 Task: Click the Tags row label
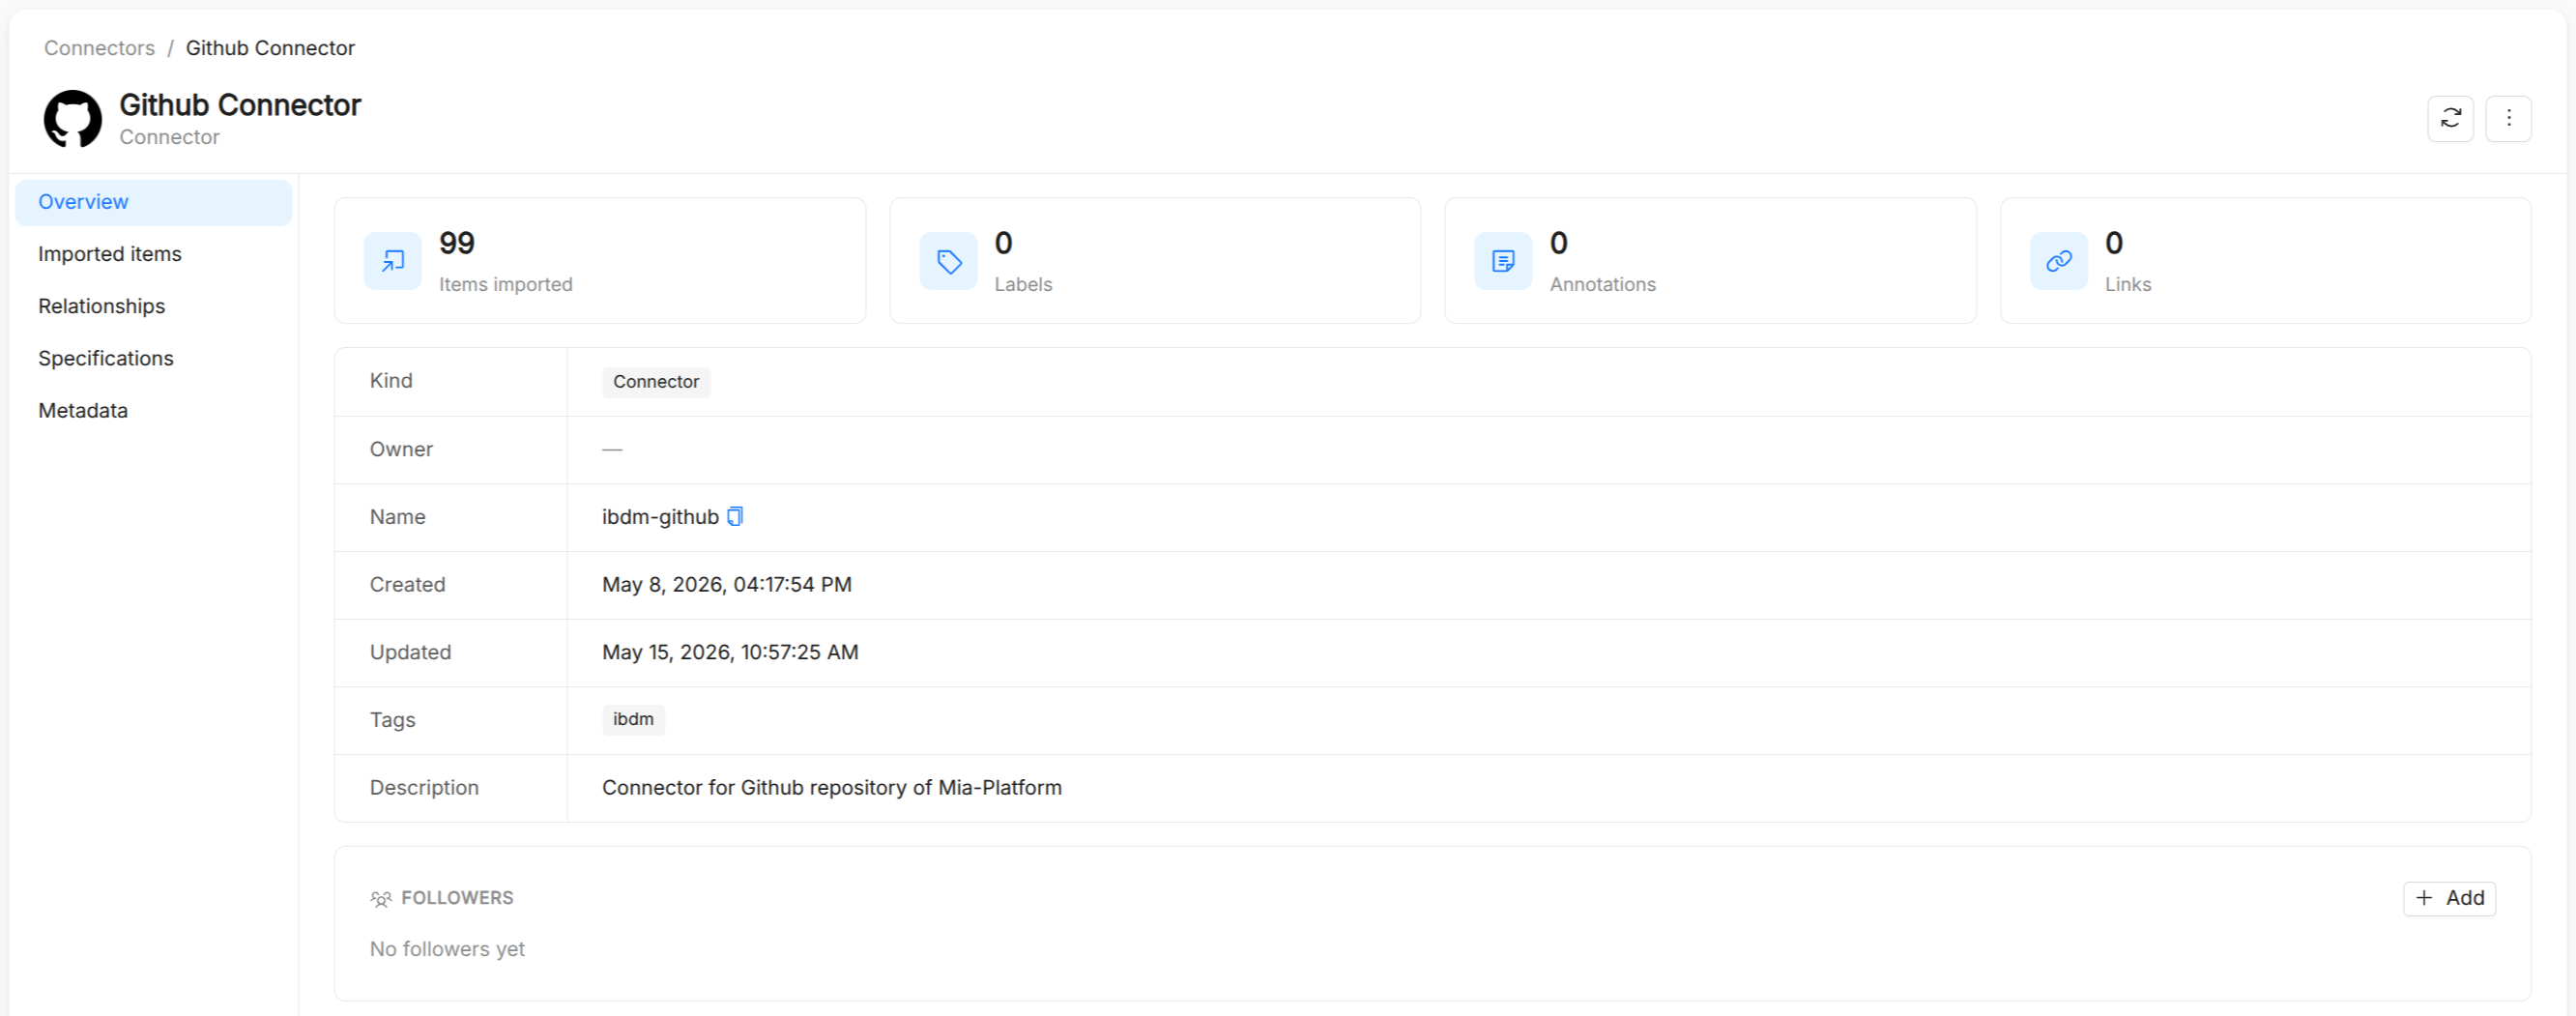392,720
